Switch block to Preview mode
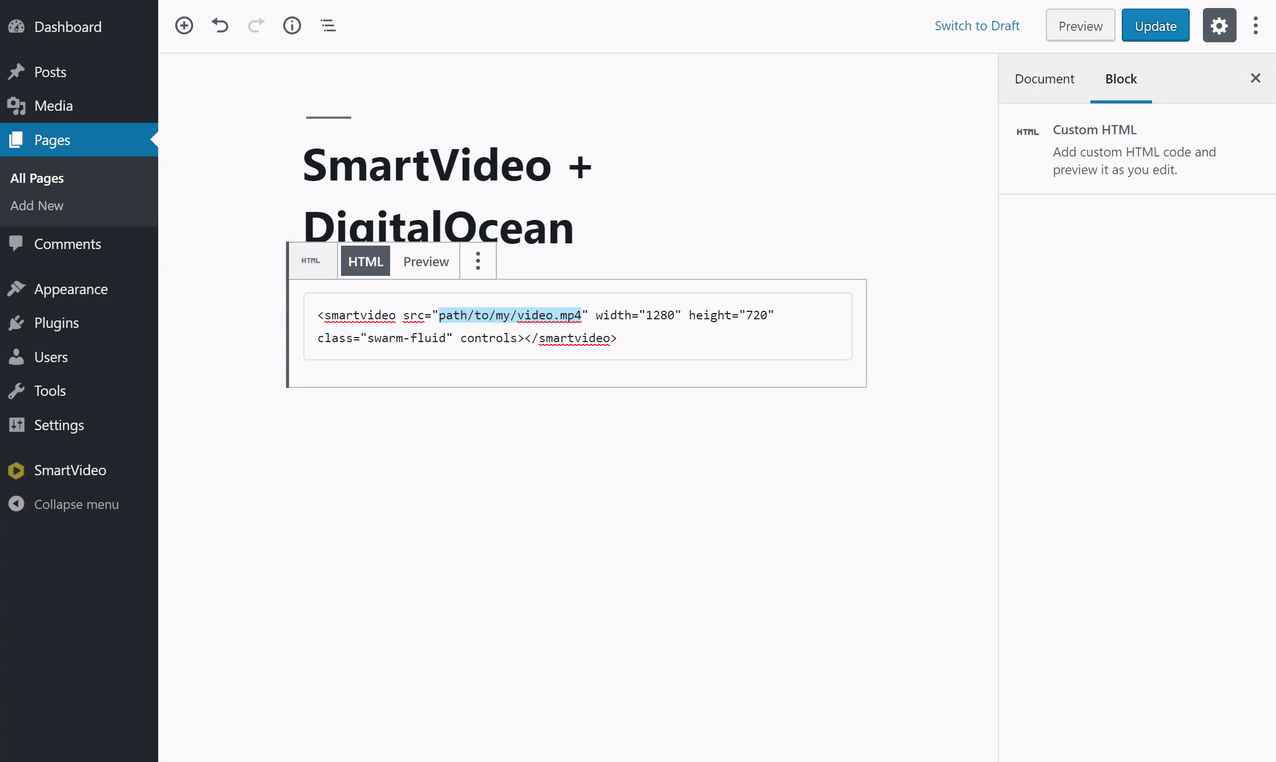 [426, 261]
